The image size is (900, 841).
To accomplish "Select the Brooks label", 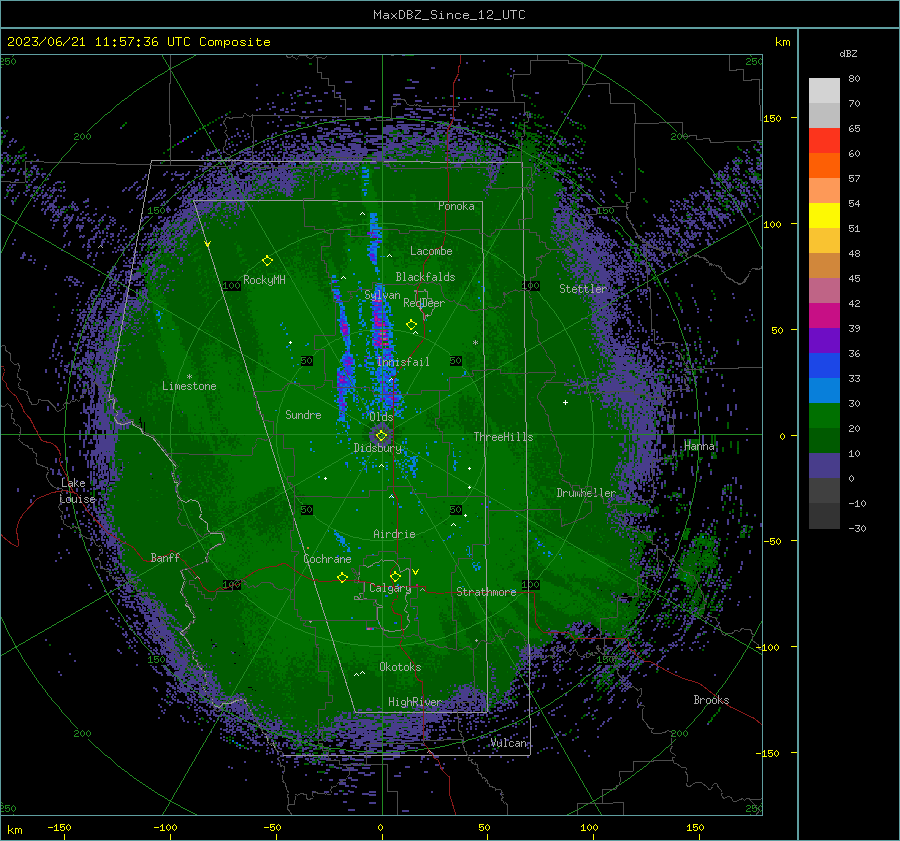I will pyautogui.click(x=711, y=700).
